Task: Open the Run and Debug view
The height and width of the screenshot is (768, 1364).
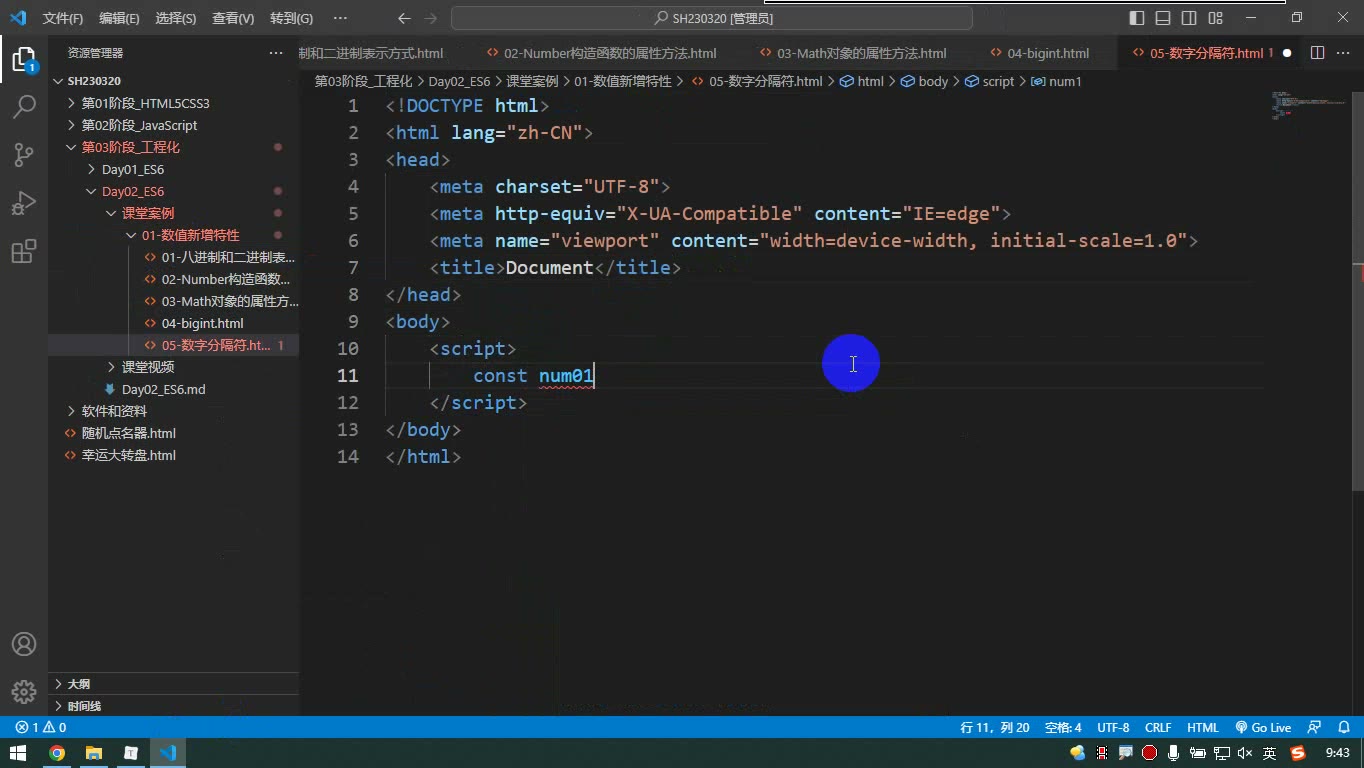Action: (24, 203)
